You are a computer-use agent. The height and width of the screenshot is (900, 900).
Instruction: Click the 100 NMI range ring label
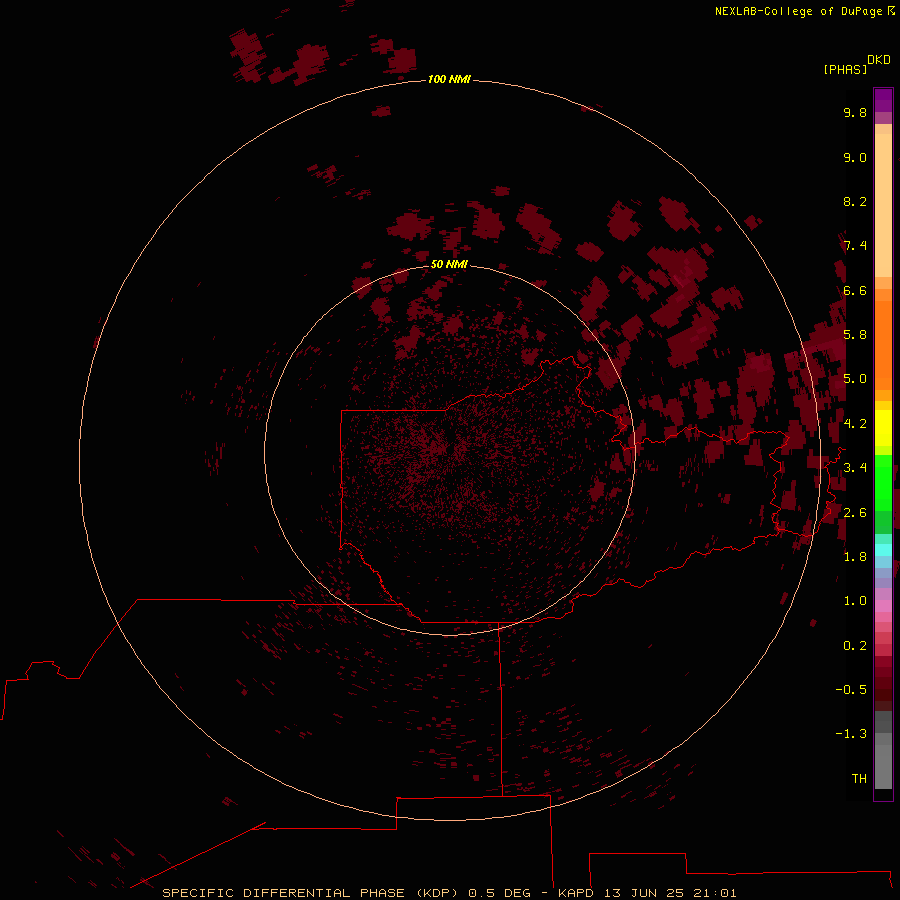click(449, 79)
